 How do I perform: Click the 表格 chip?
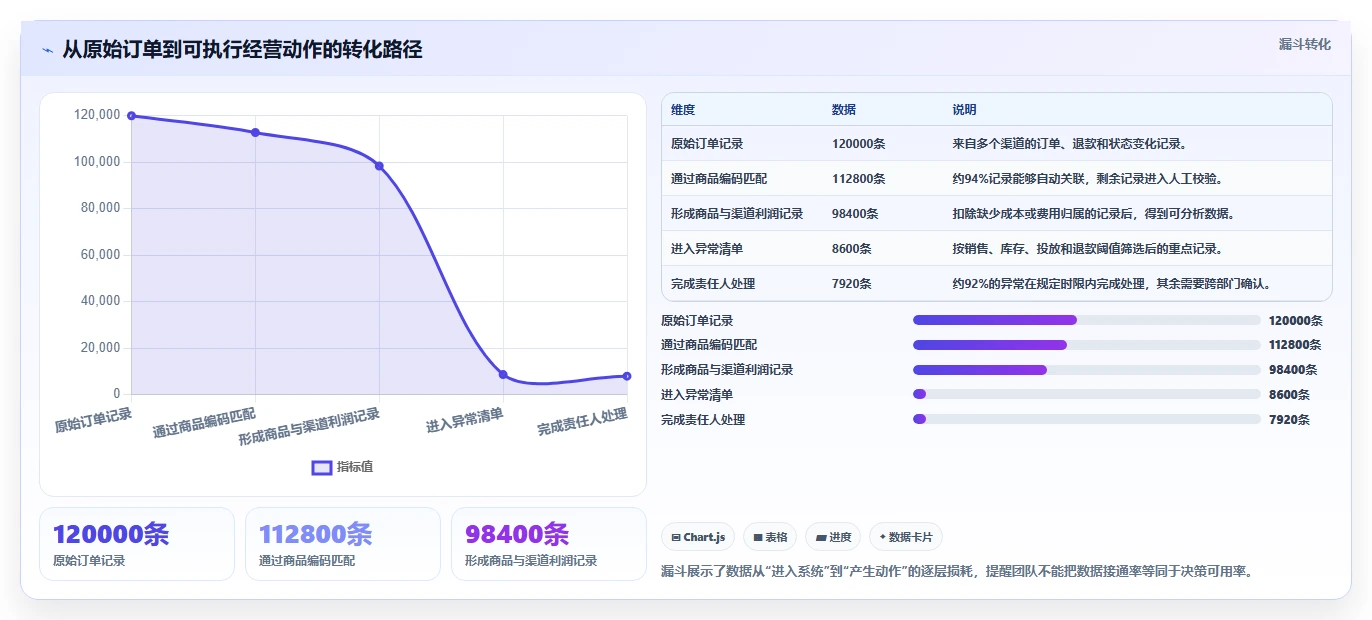coord(770,537)
